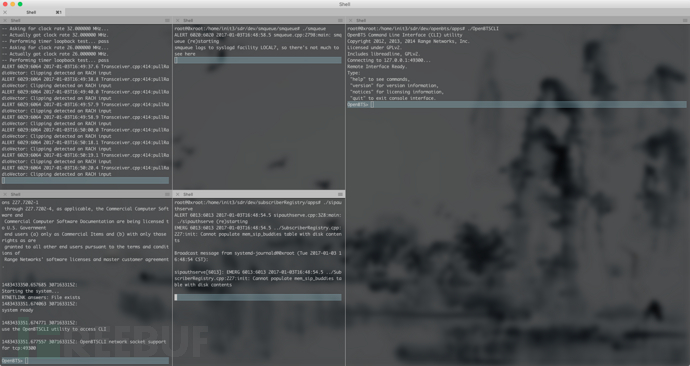This screenshot has width=690, height=366.
Task: Click 'Broadcast message from systemd-journald' line
Action: click(x=258, y=256)
